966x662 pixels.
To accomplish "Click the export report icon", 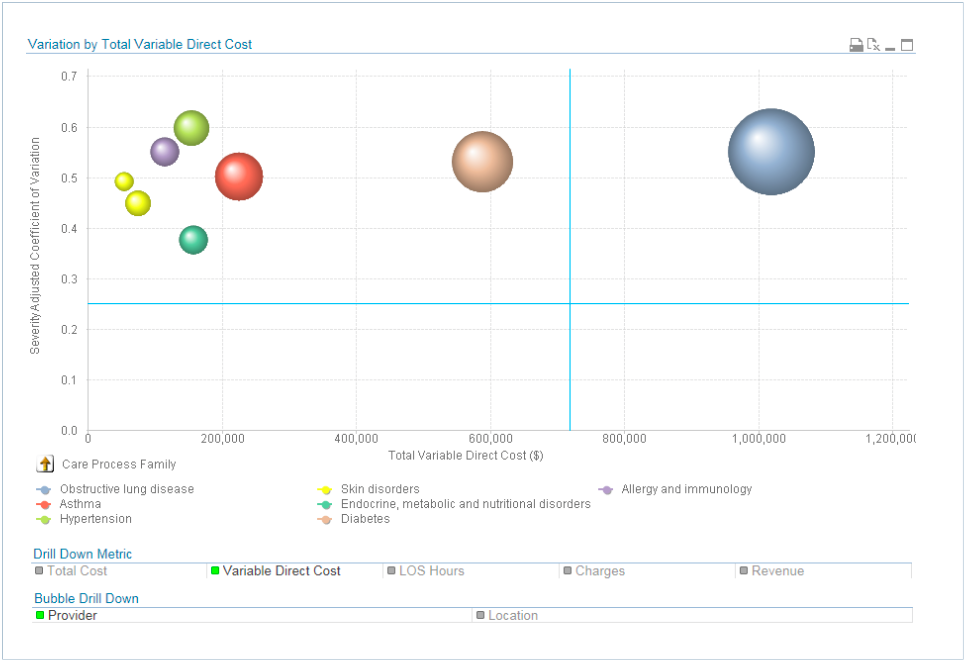I will [x=872, y=44].
